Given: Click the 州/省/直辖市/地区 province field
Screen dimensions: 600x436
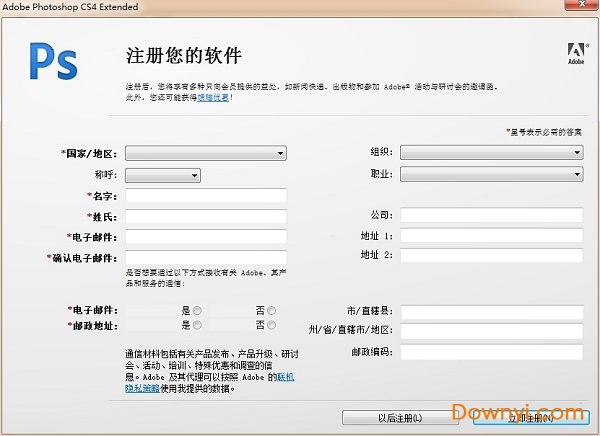Looking at the screenshot, I should (492, 331).
